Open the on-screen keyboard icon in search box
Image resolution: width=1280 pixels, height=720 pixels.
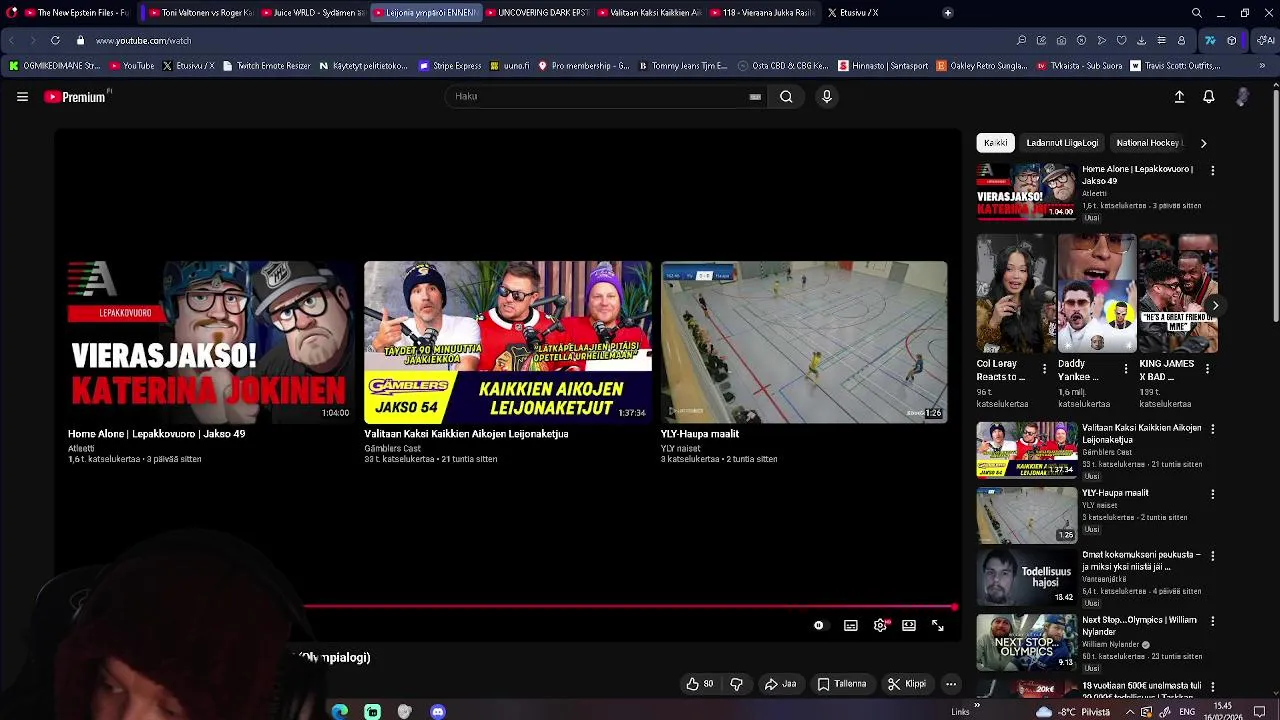point(755,97)
